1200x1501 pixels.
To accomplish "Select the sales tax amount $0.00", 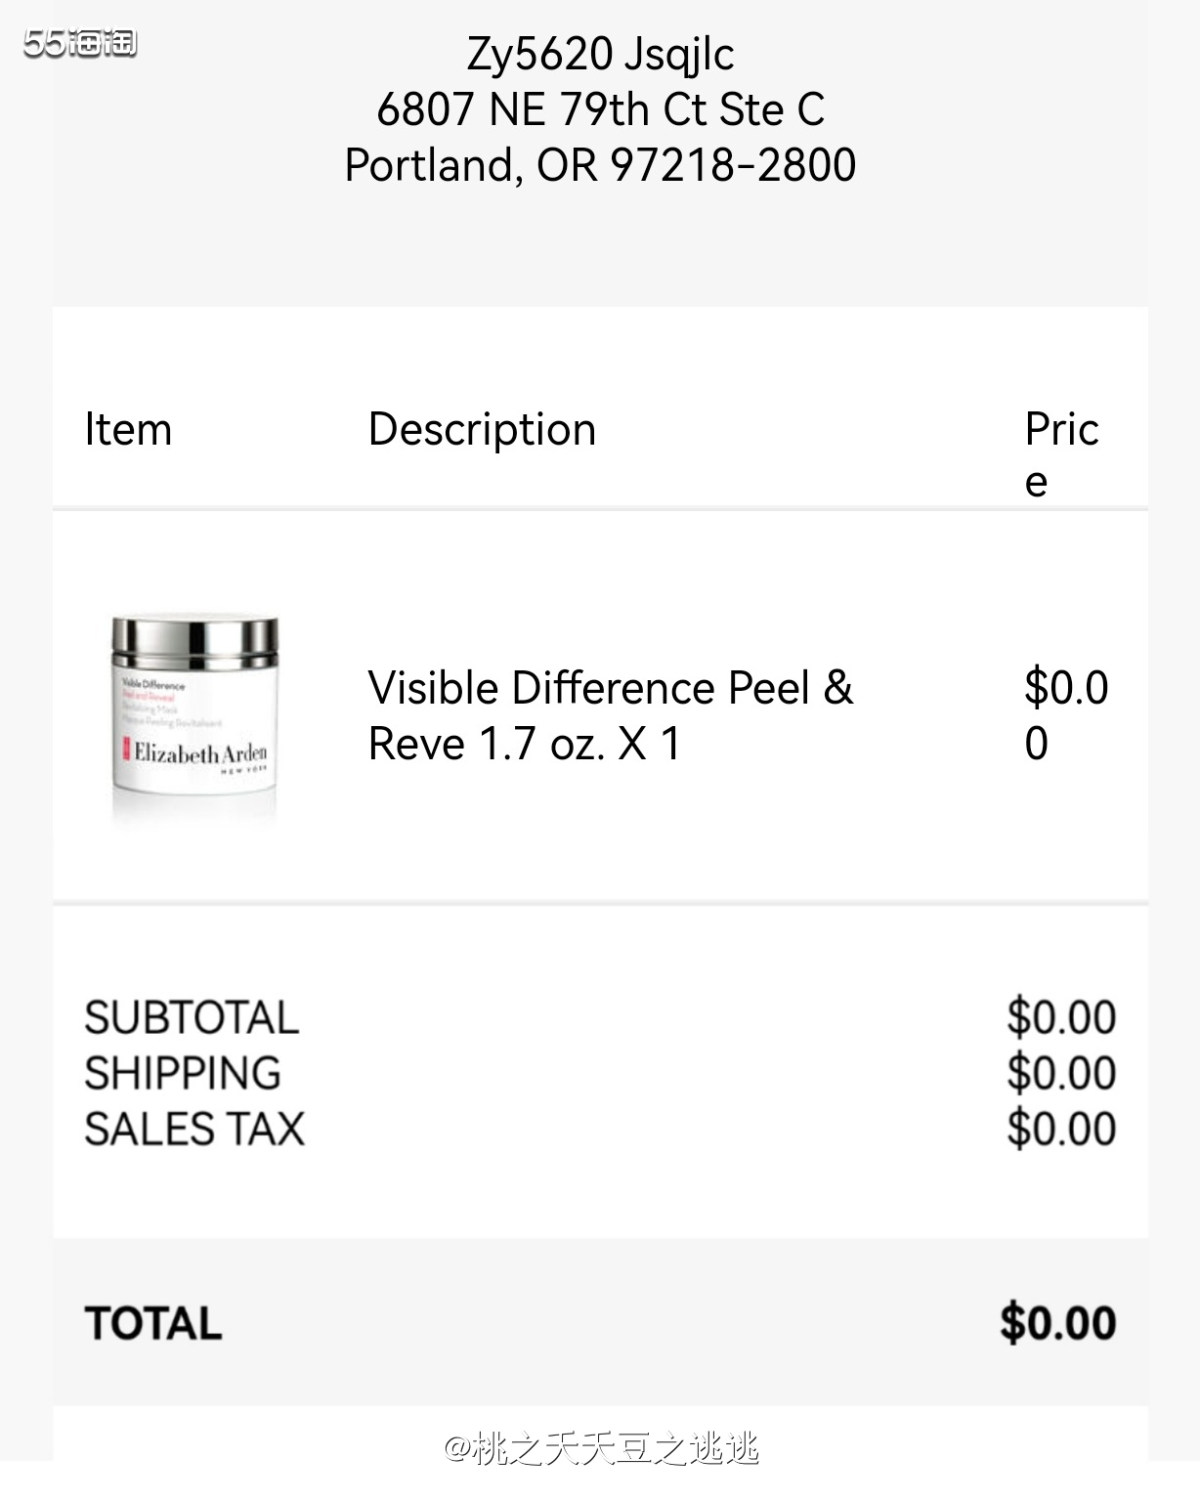I will tap(1061, 1130).
